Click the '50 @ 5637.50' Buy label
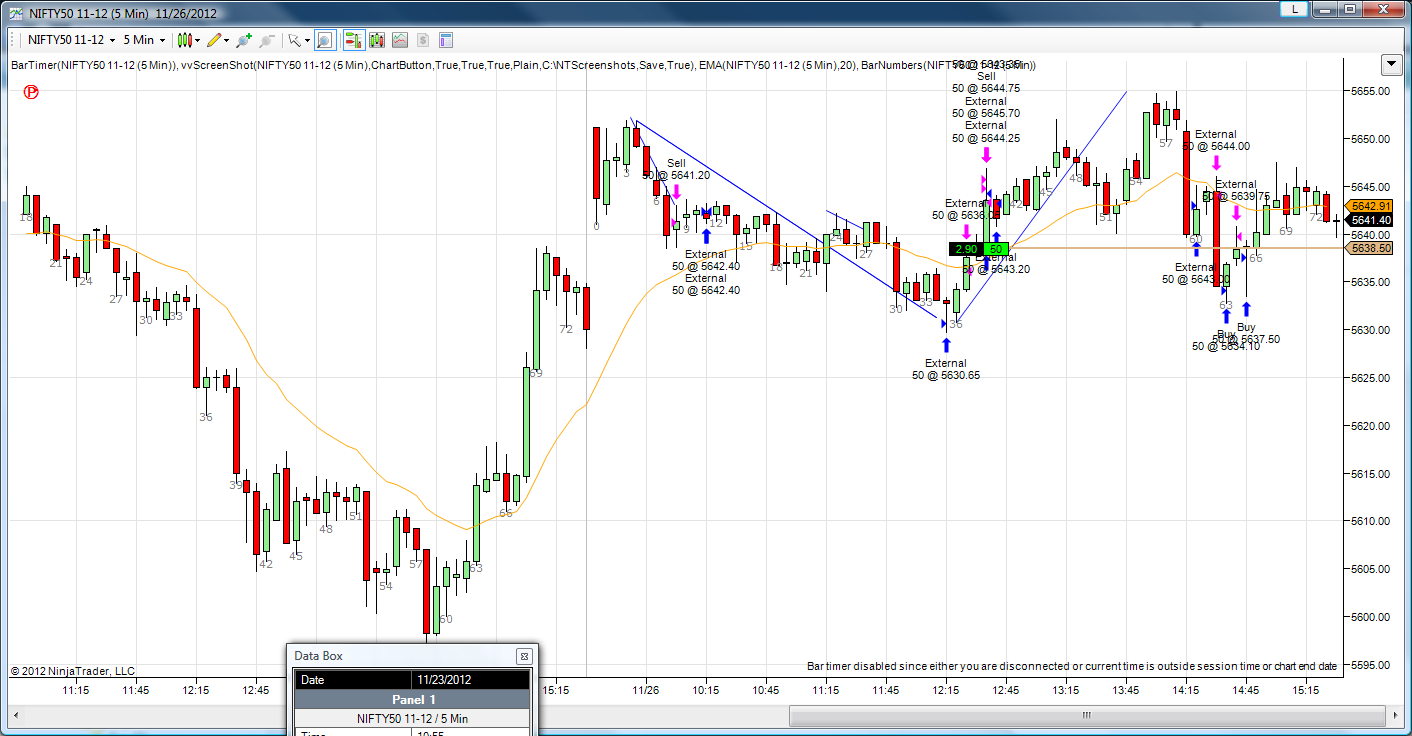 tap(1246, 340)
